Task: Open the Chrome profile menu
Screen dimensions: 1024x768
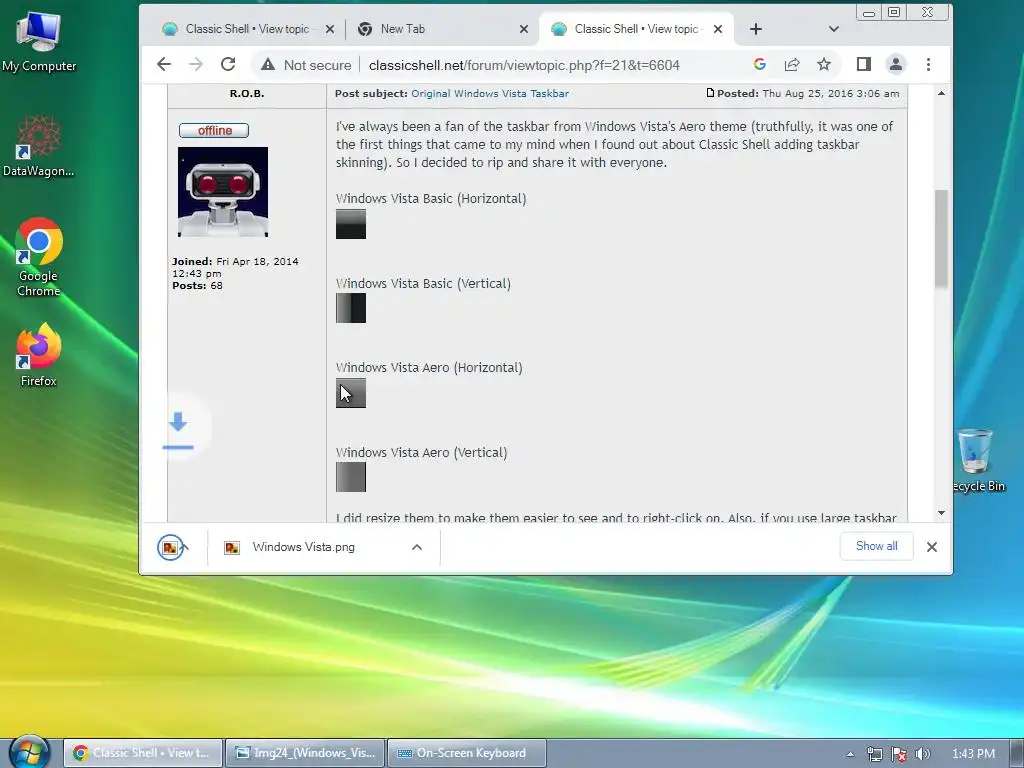Action: (x=895, y=64)
